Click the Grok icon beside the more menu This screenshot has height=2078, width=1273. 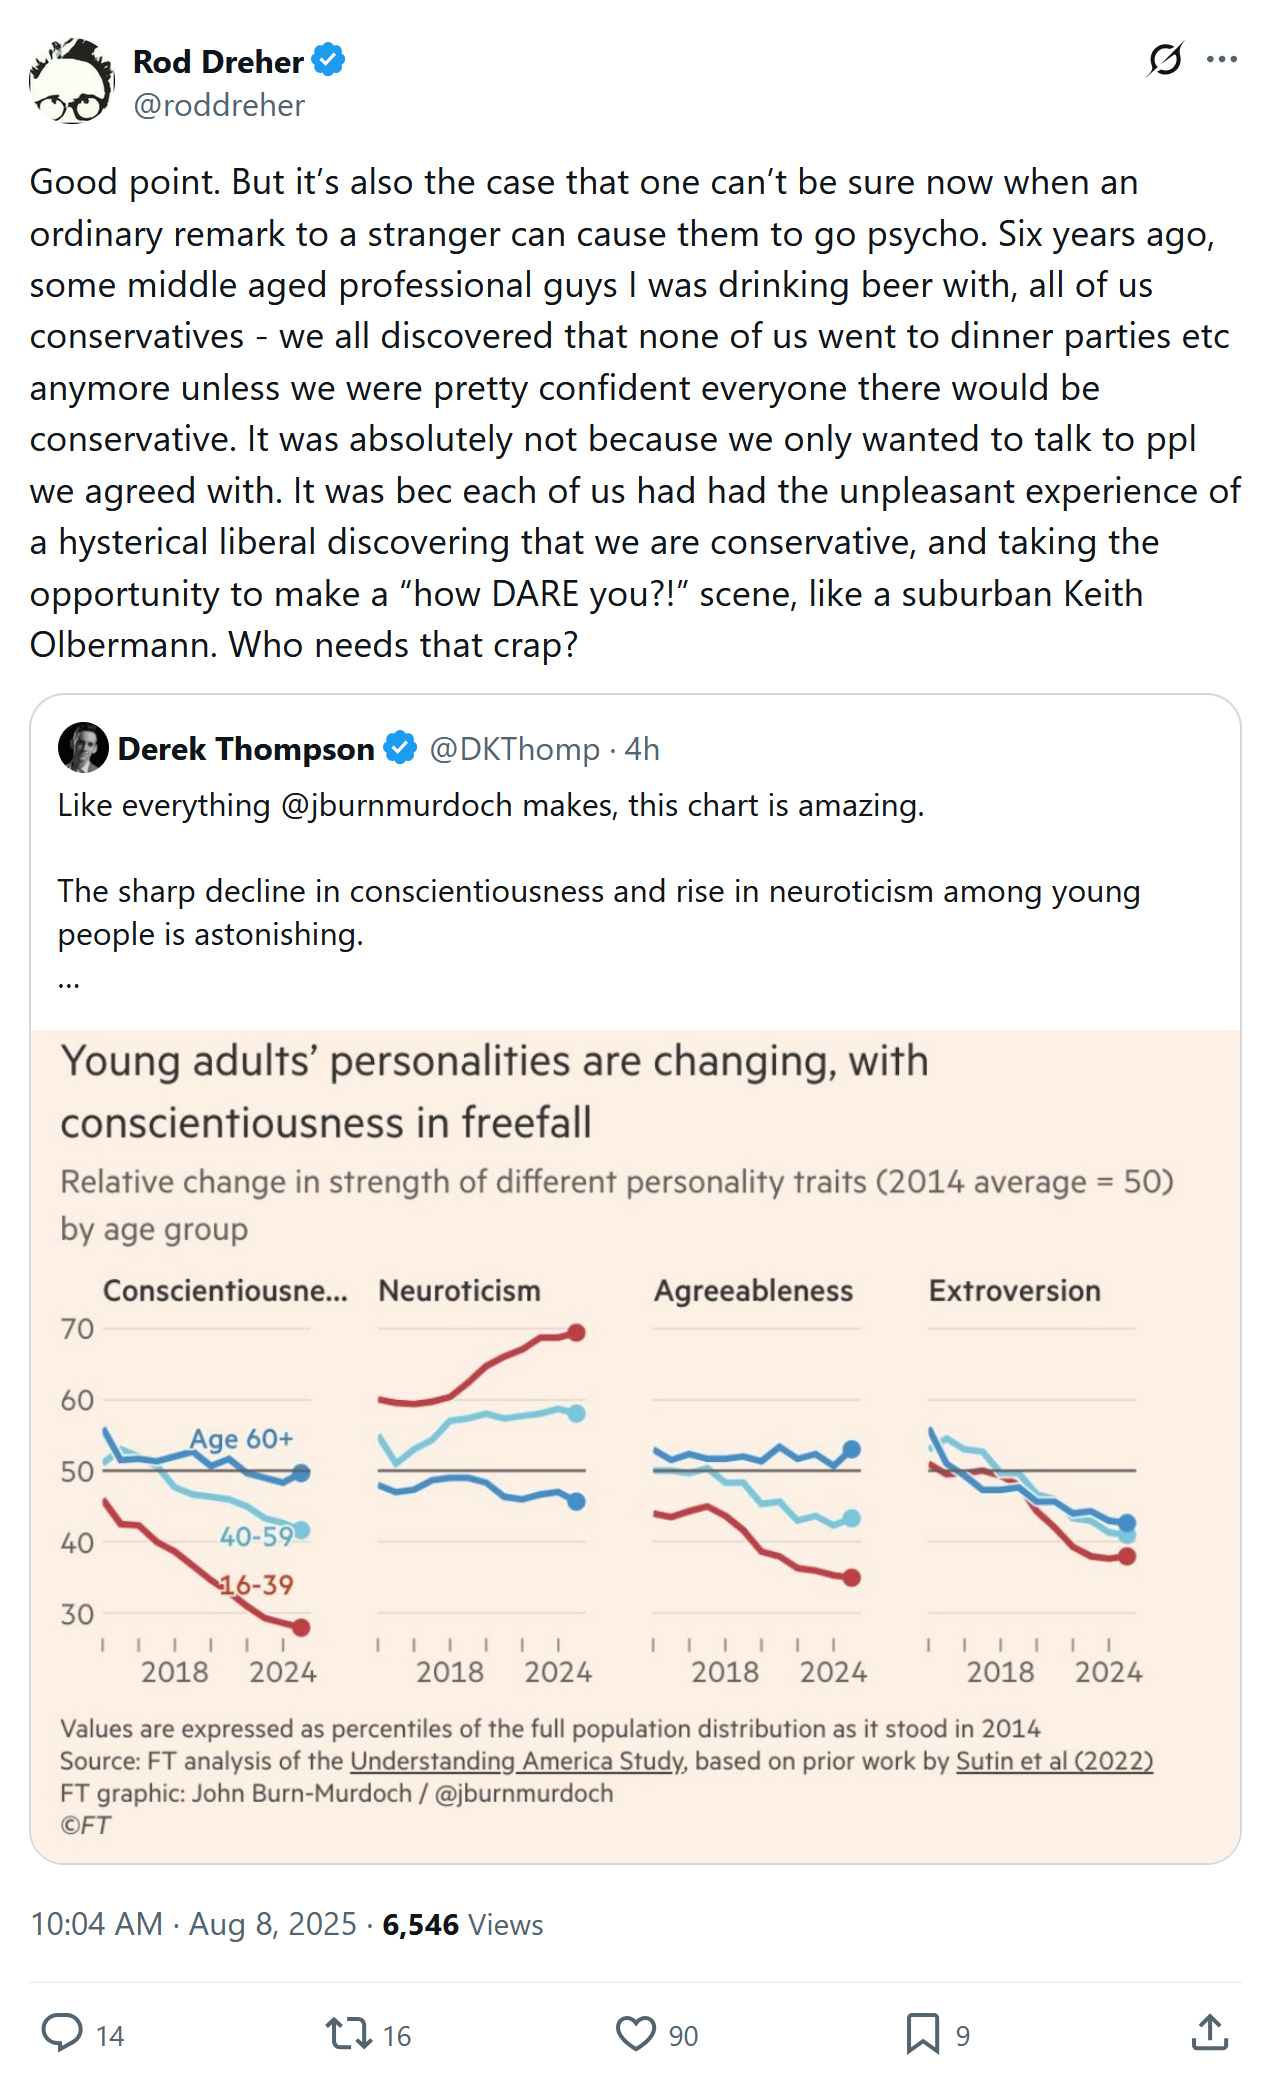point(1165,60)
